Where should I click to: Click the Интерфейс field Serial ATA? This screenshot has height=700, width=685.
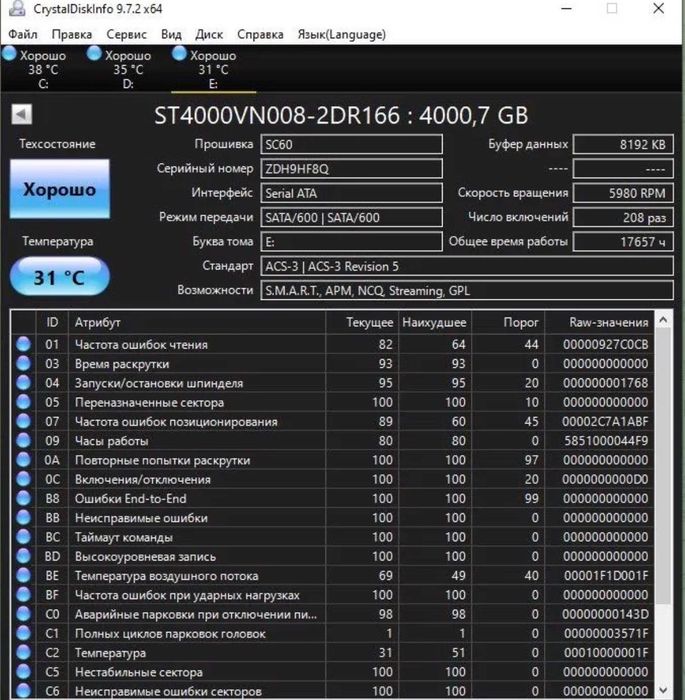pyautogui.click(x=351, y=193)
